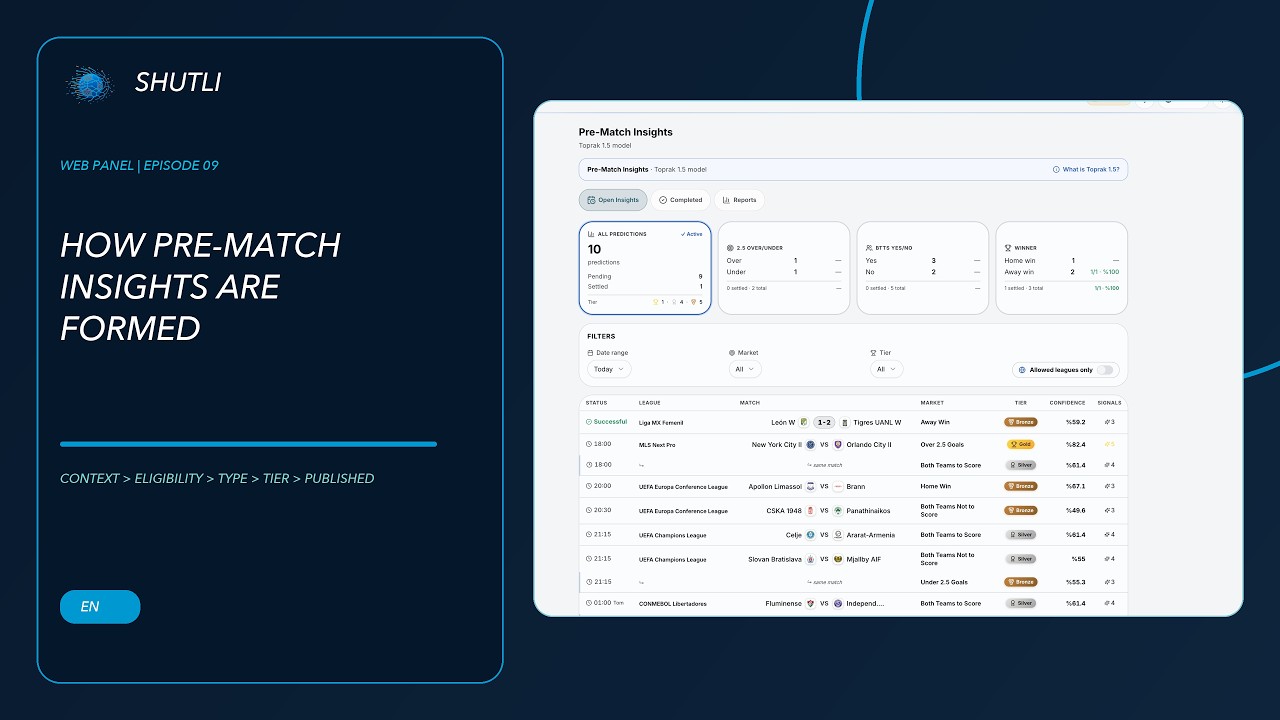Open the Market filter dropdown
Image resolution: width=1280 pixels, height=720 pixels.
tap(745, 369)
